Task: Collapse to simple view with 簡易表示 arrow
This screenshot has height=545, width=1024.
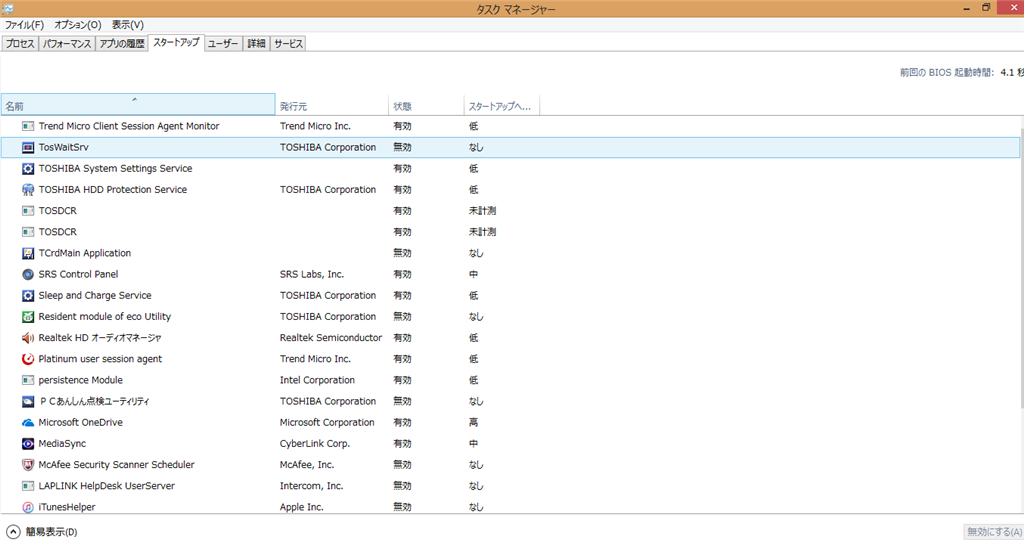Action: pyautogui.click(x=13, y=532)
